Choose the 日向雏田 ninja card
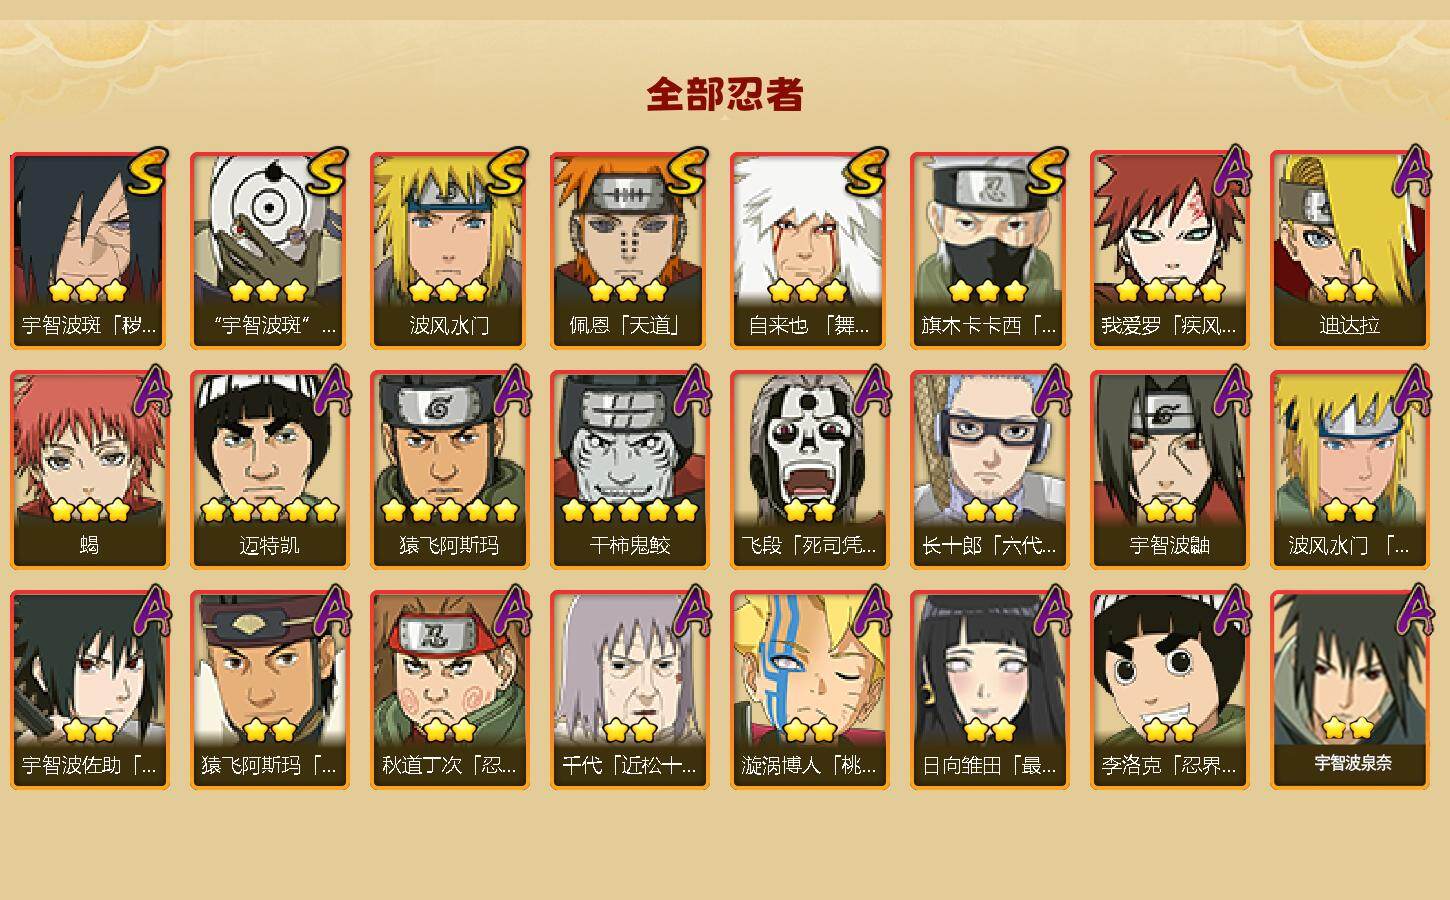 989,690
